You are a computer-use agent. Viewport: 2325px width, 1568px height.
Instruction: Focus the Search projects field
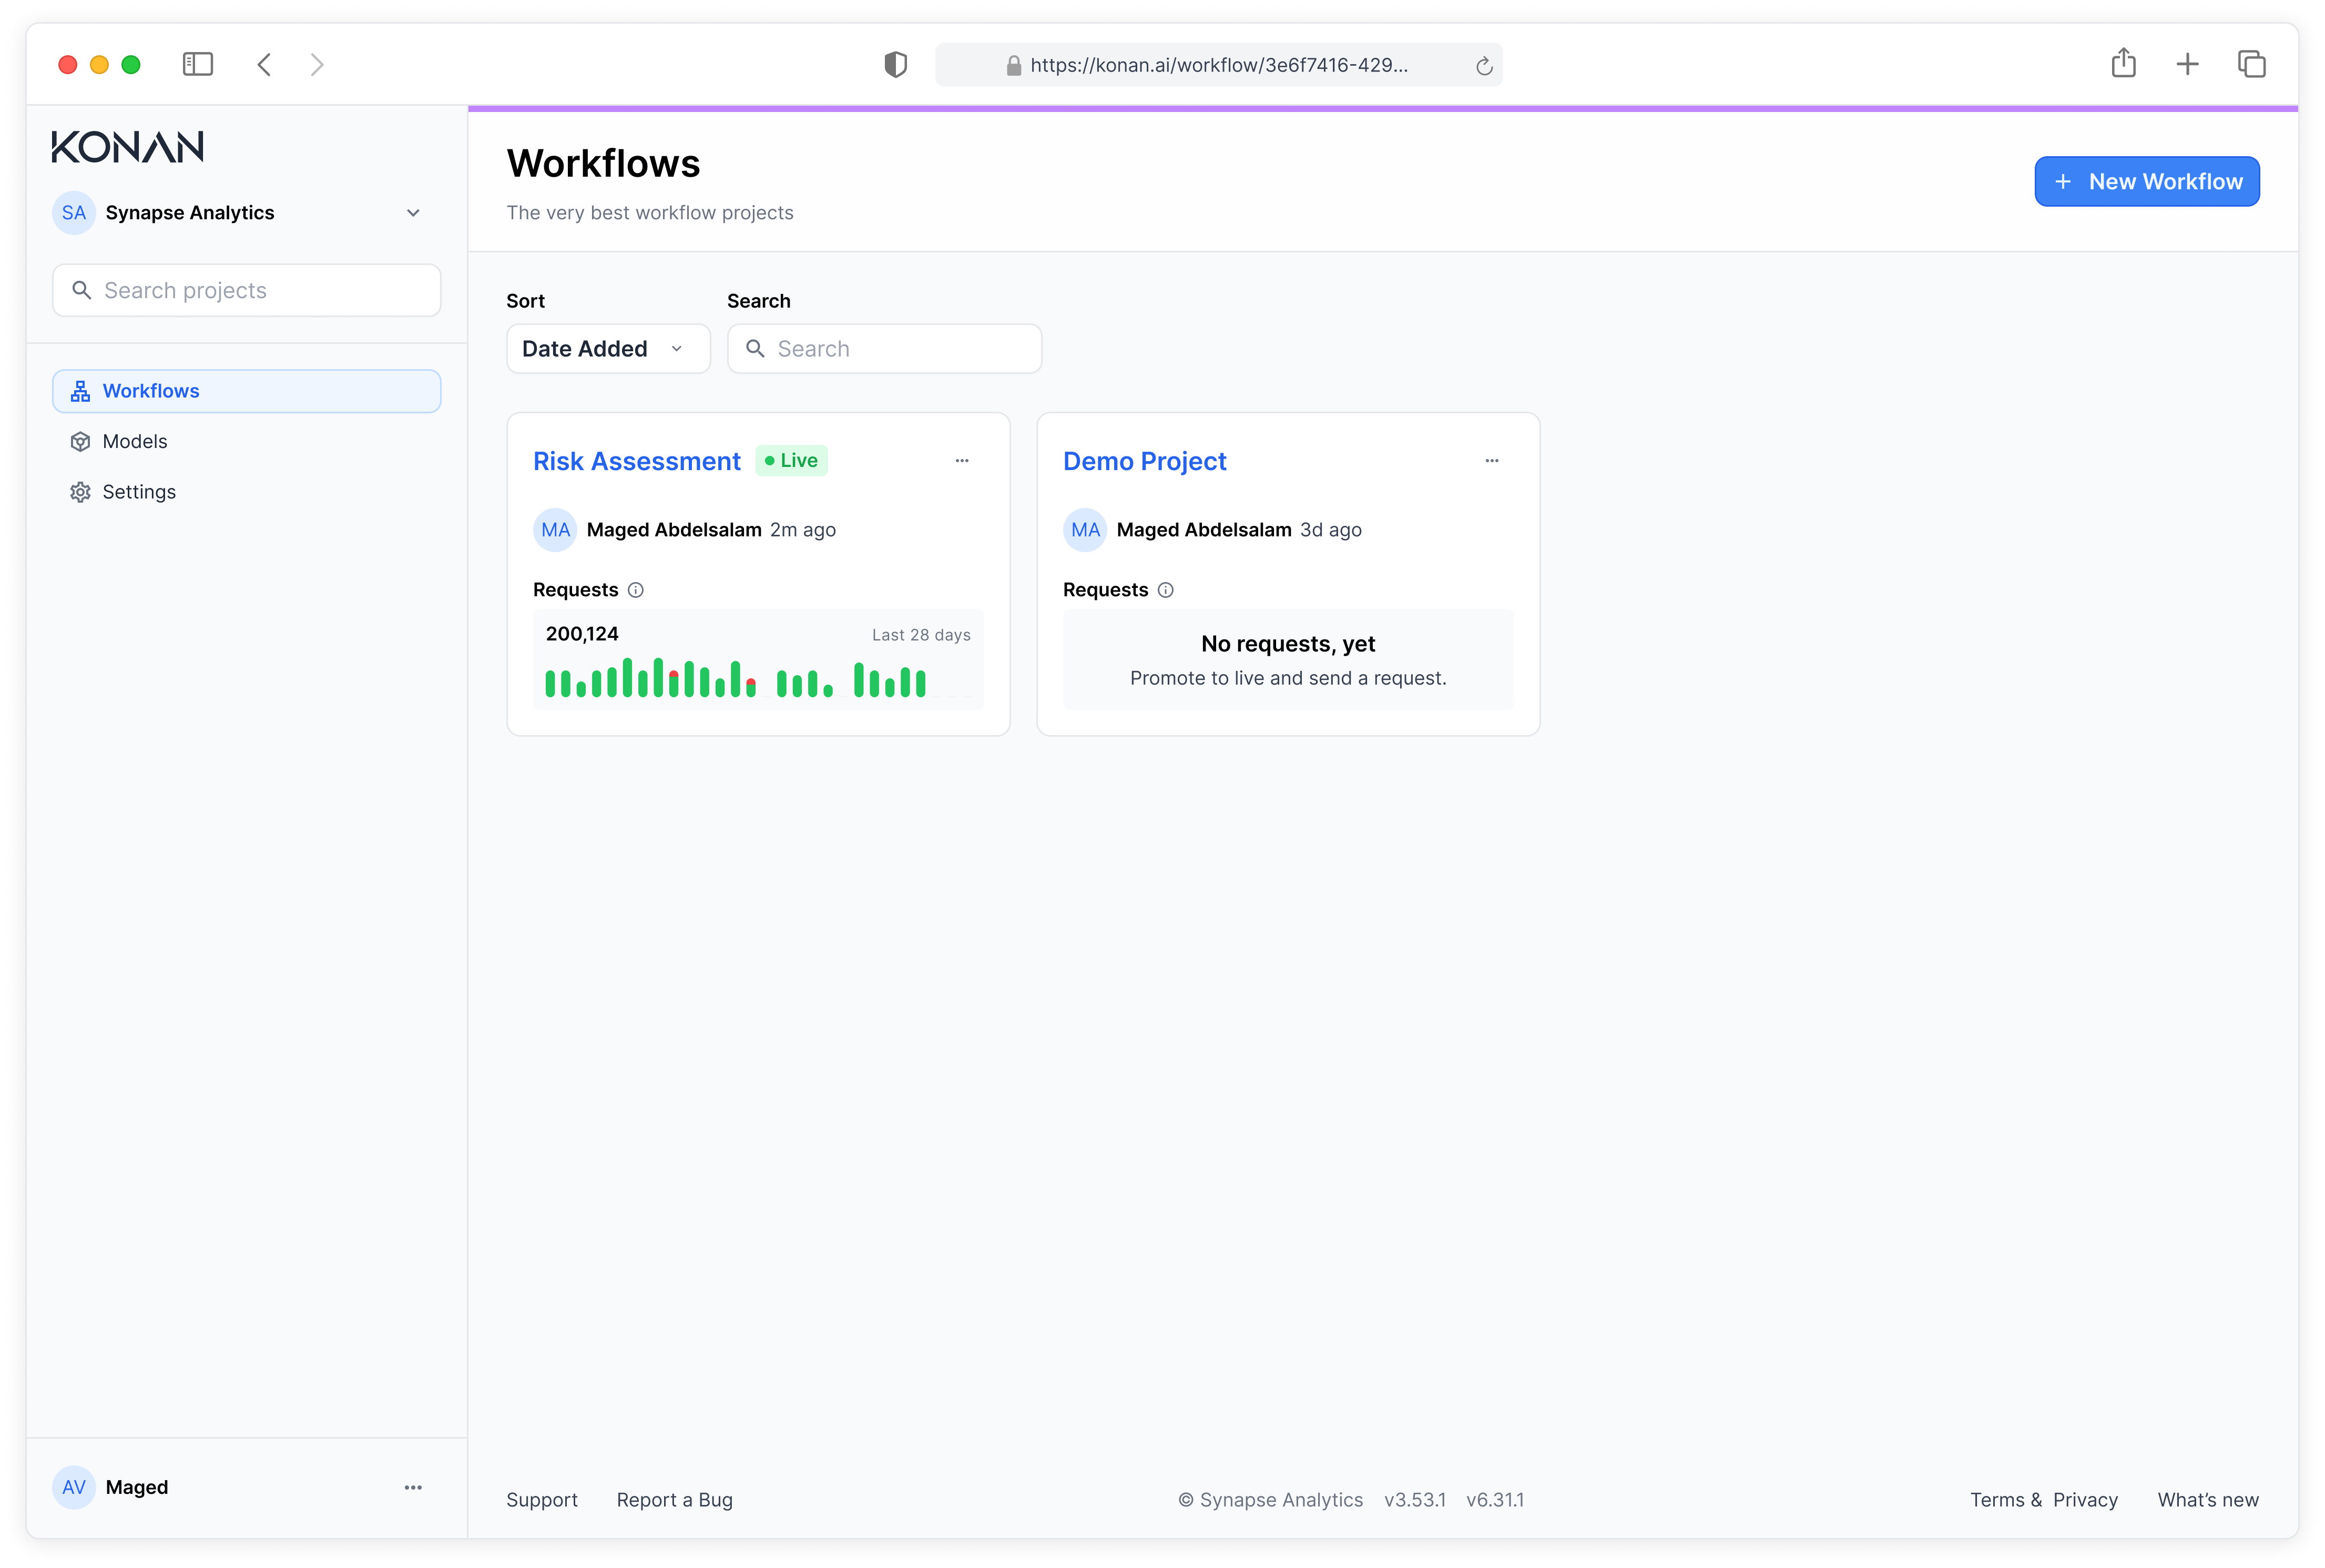[x=246, y=290]
